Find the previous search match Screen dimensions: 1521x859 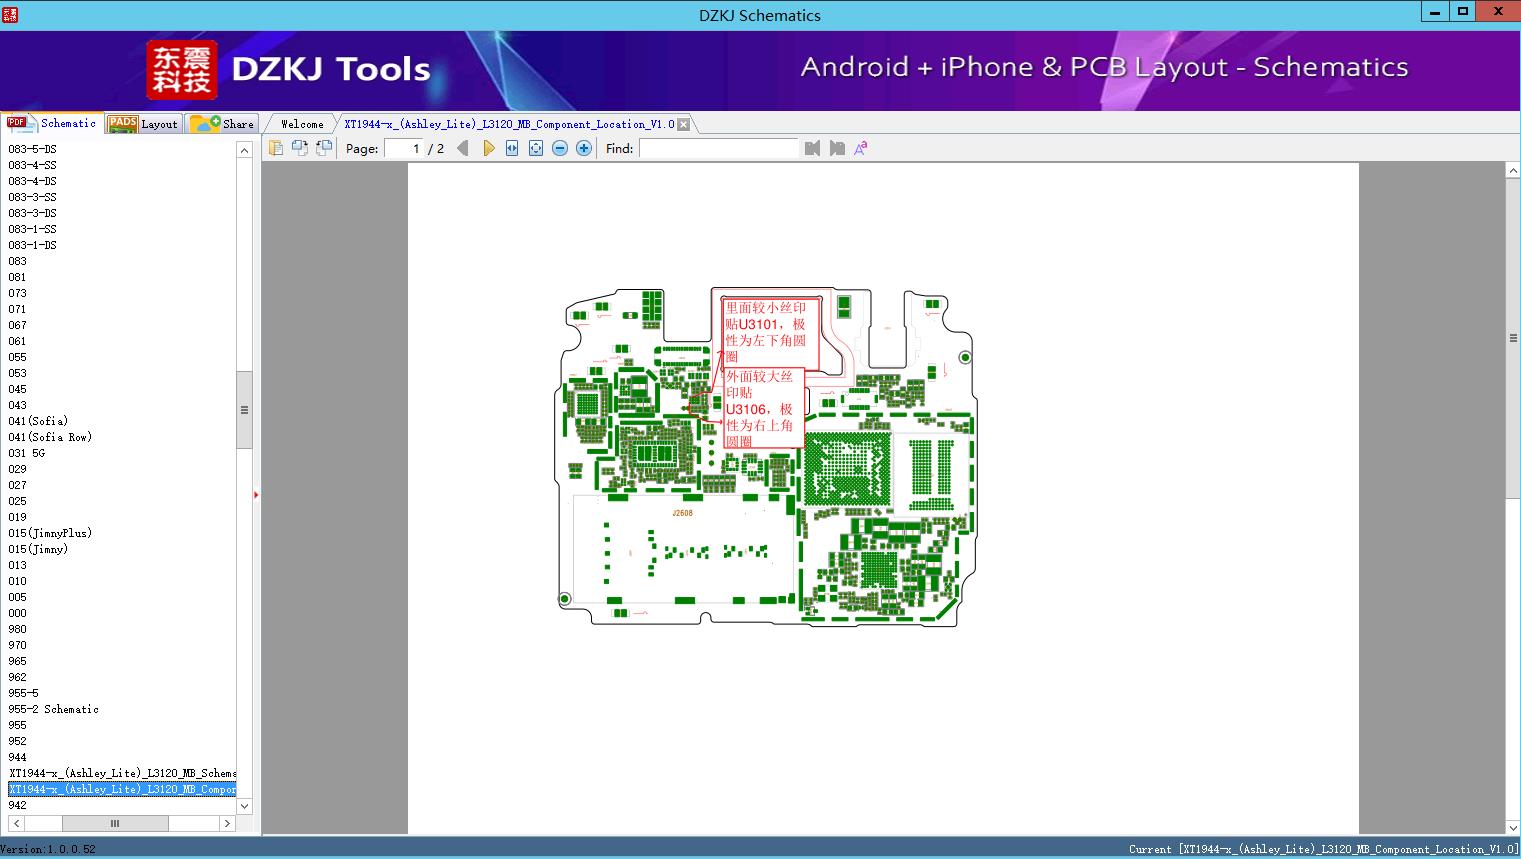click(812, 148)
